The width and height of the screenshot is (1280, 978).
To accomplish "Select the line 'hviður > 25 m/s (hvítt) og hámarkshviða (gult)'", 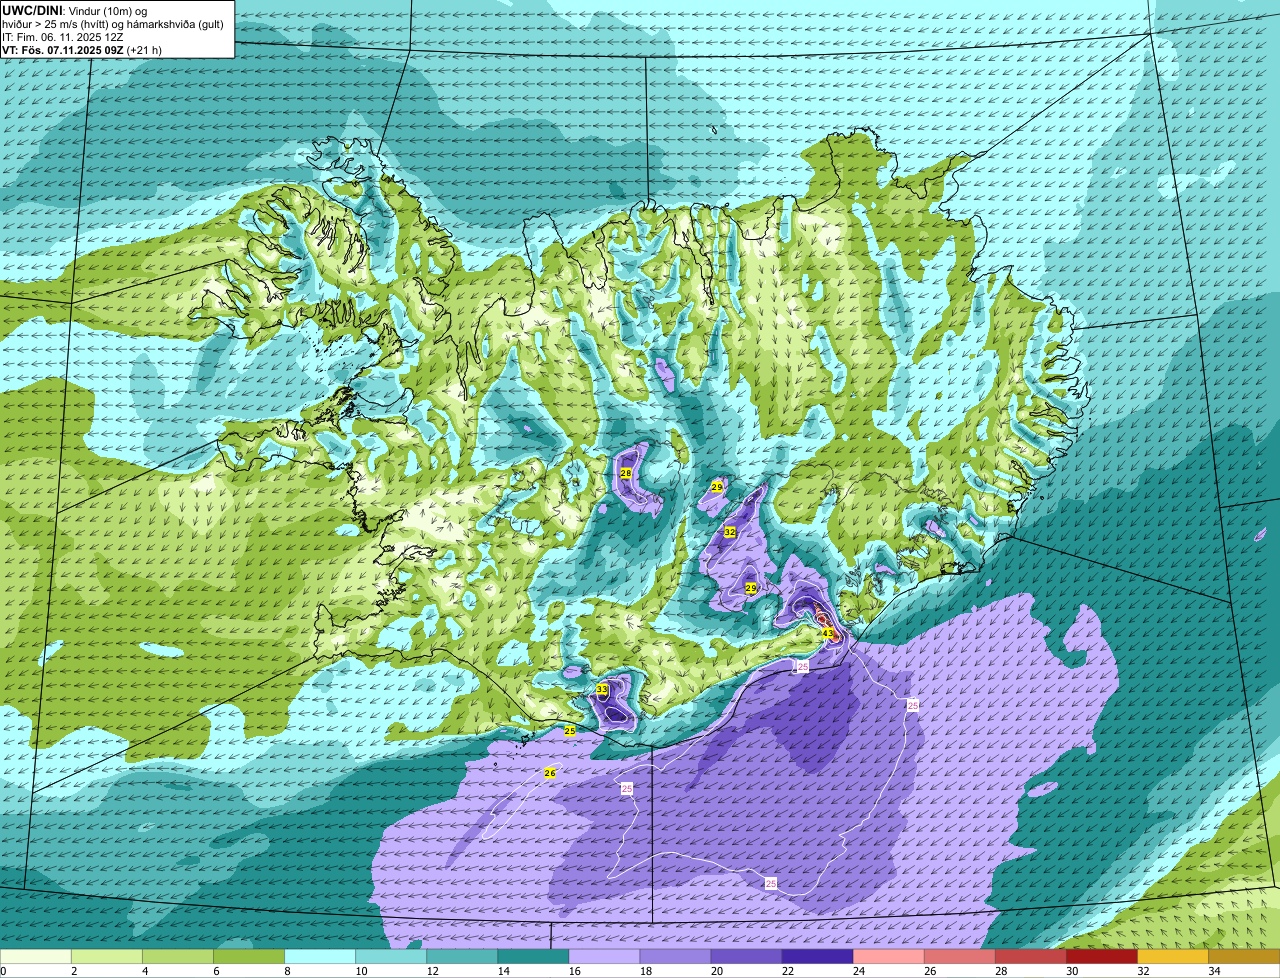I will tap(113, 23).
